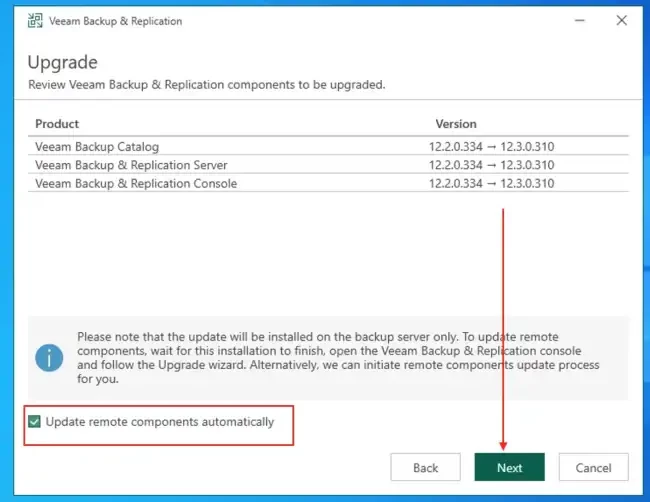Click the Upgrade heading text

pyautogui.click(x=63, y=63)
